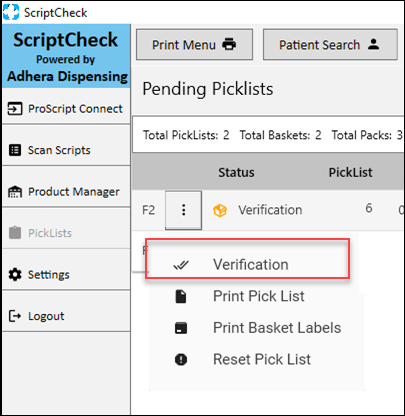
Task: Choose Print Pick List menu option
Action: click(258, 296)
